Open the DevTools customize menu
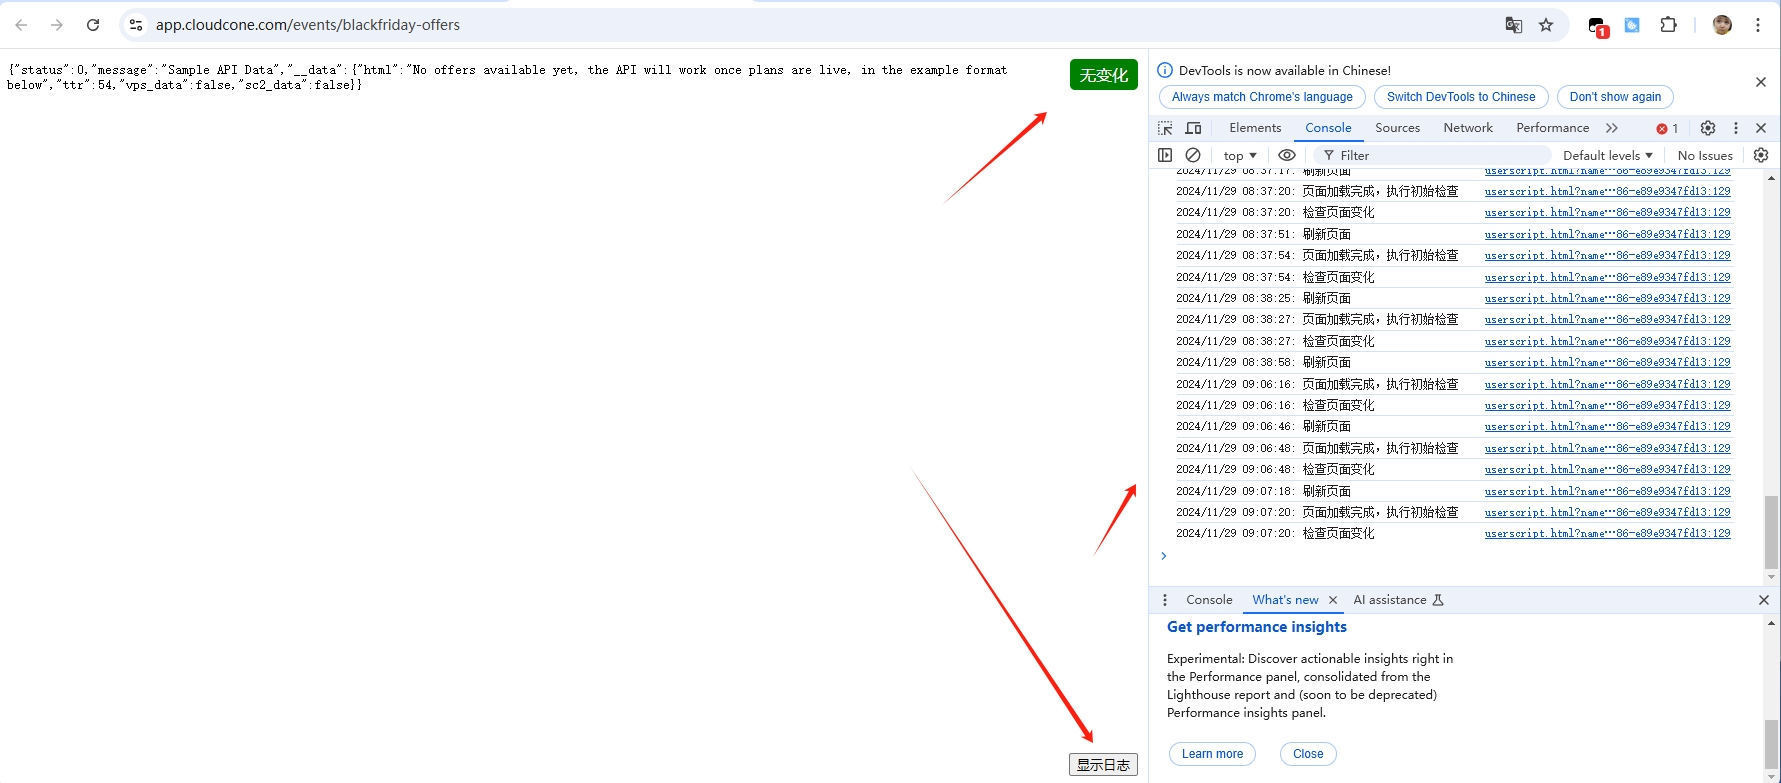This screenshot has width=1781, height=783. [x=1736, y=128]
